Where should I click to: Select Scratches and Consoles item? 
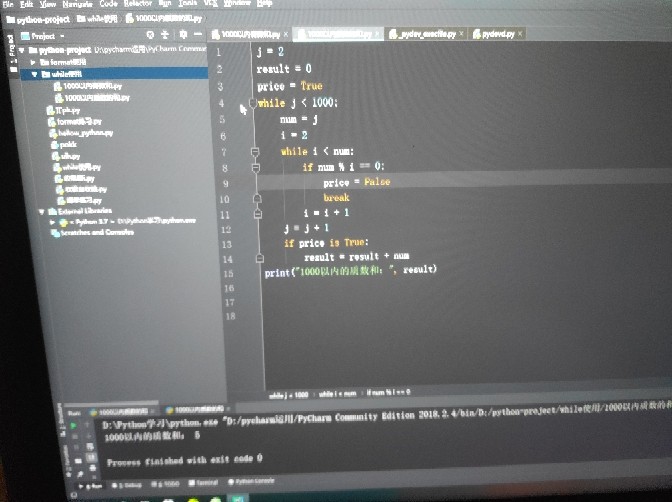92,233
